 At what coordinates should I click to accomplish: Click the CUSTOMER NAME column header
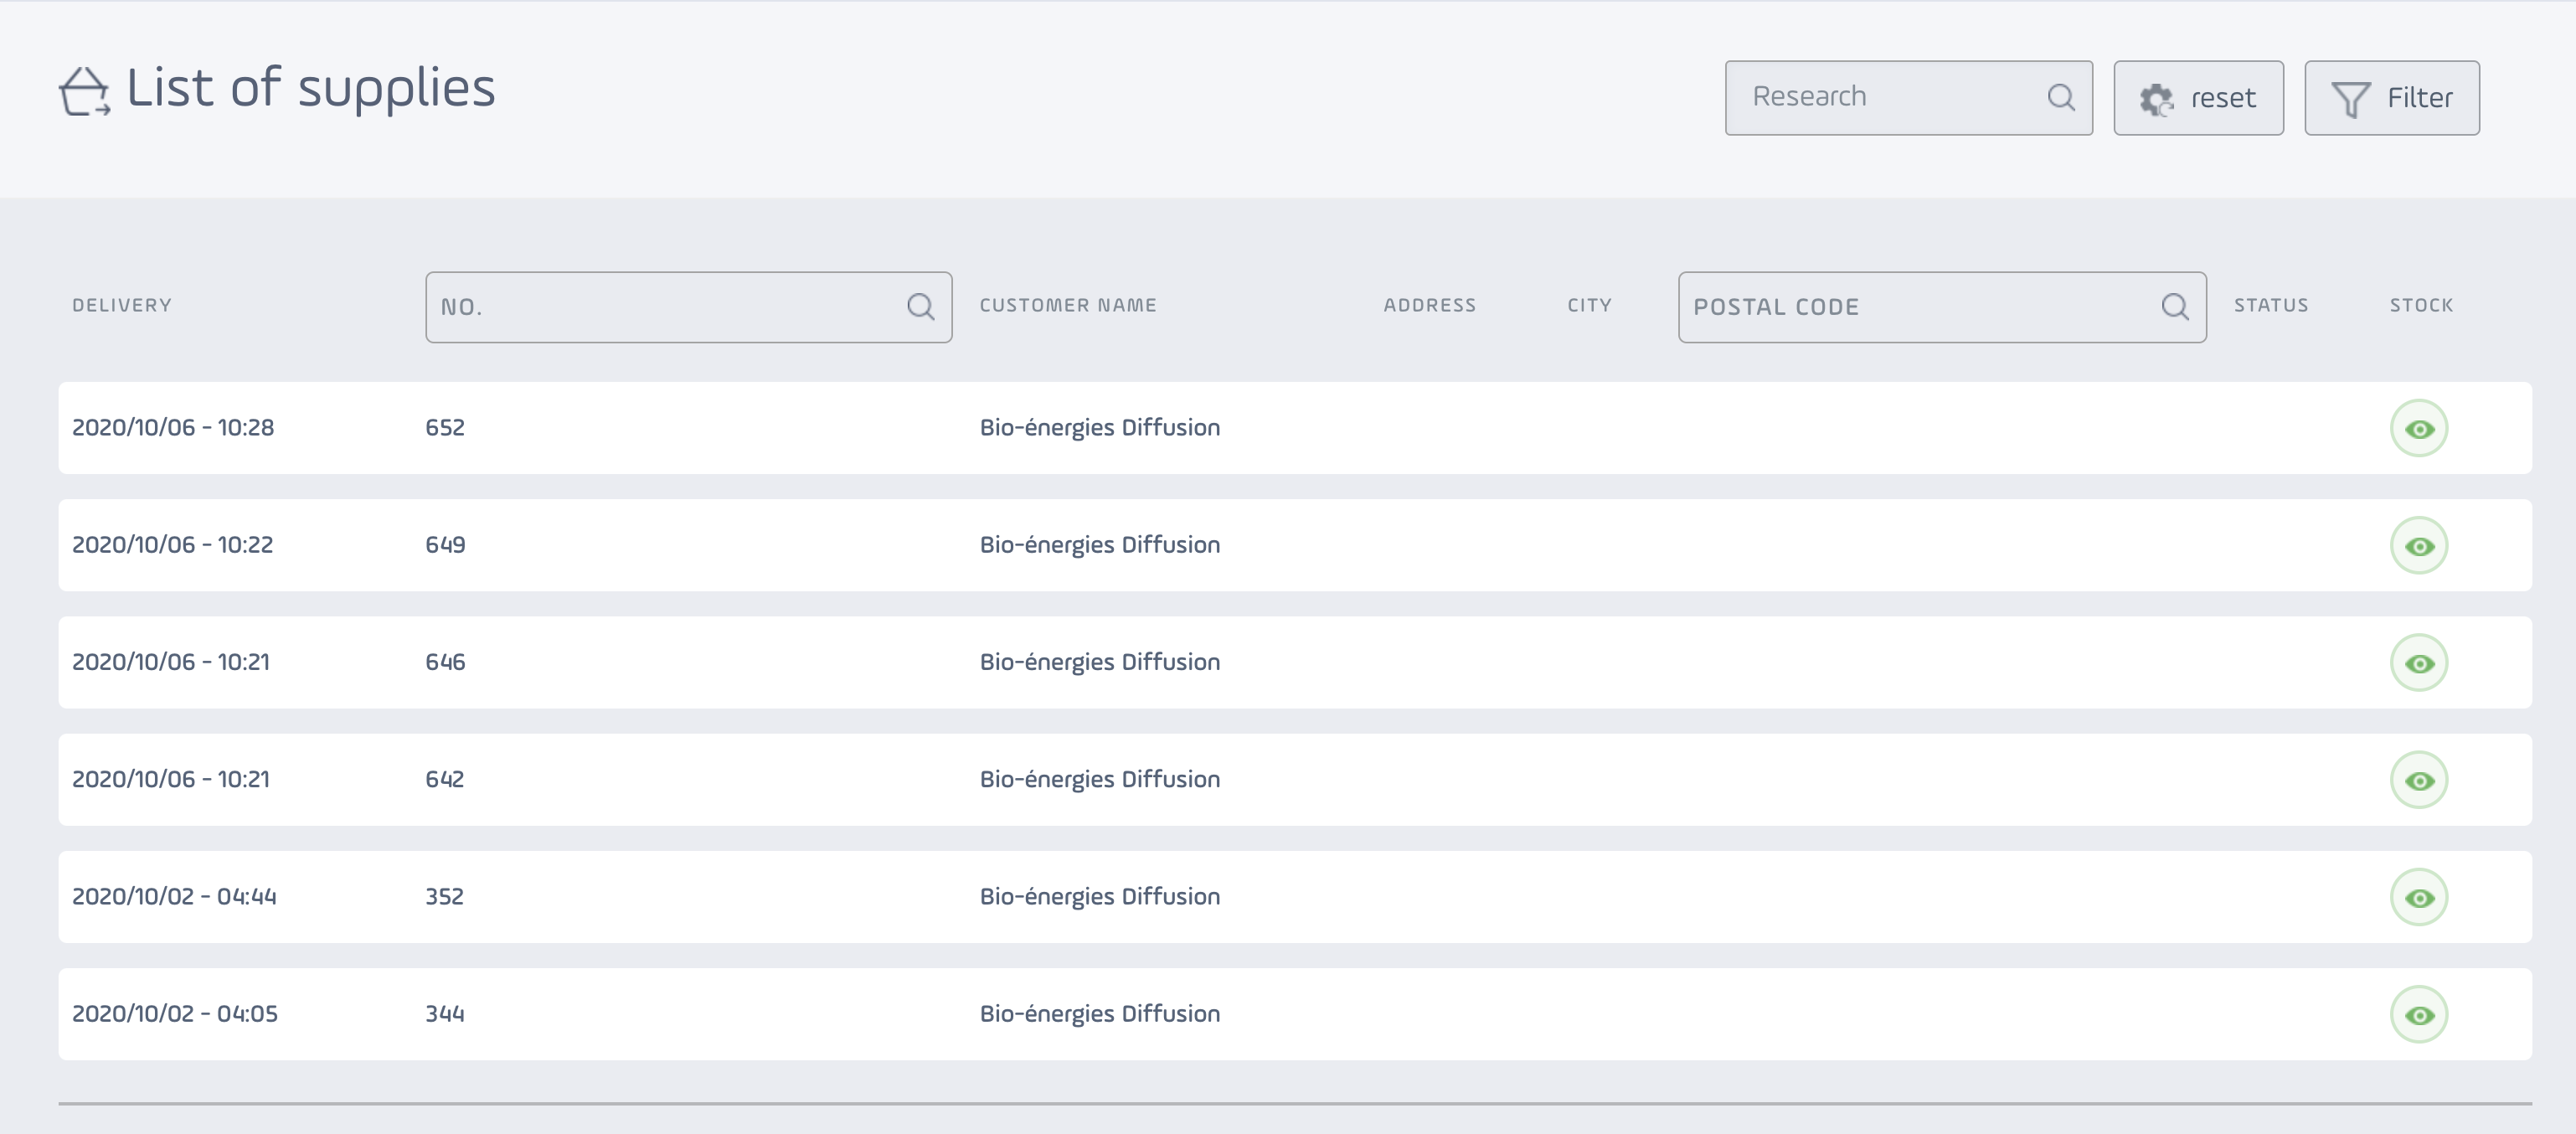click(x=1068, y=305)
